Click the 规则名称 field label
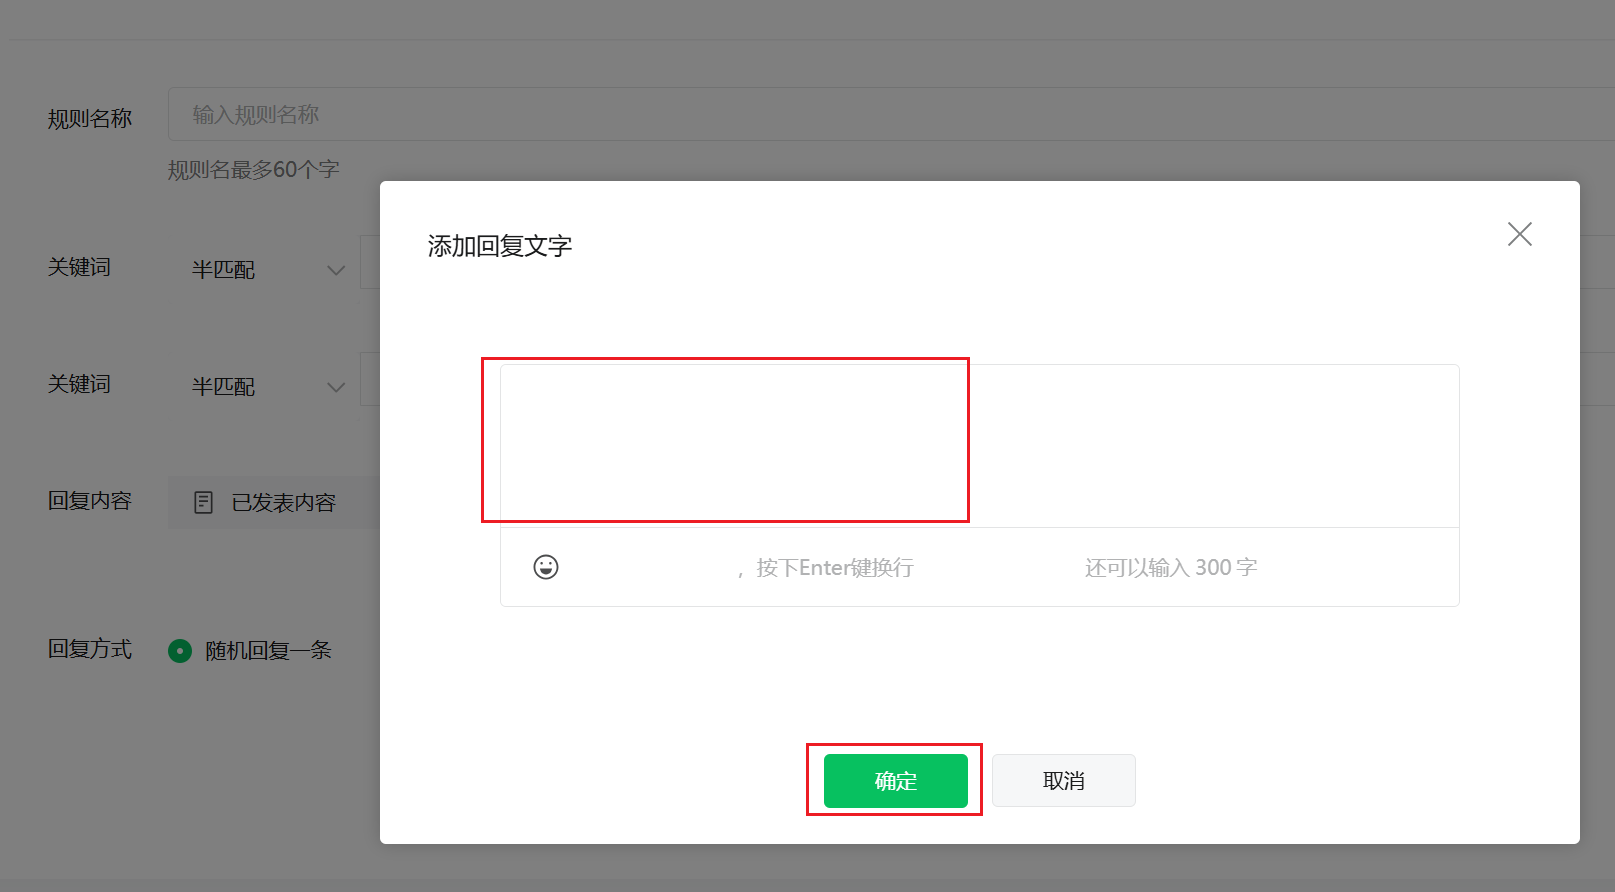The height and width of the screenshot is (892, 1615). tap(90, 119)
